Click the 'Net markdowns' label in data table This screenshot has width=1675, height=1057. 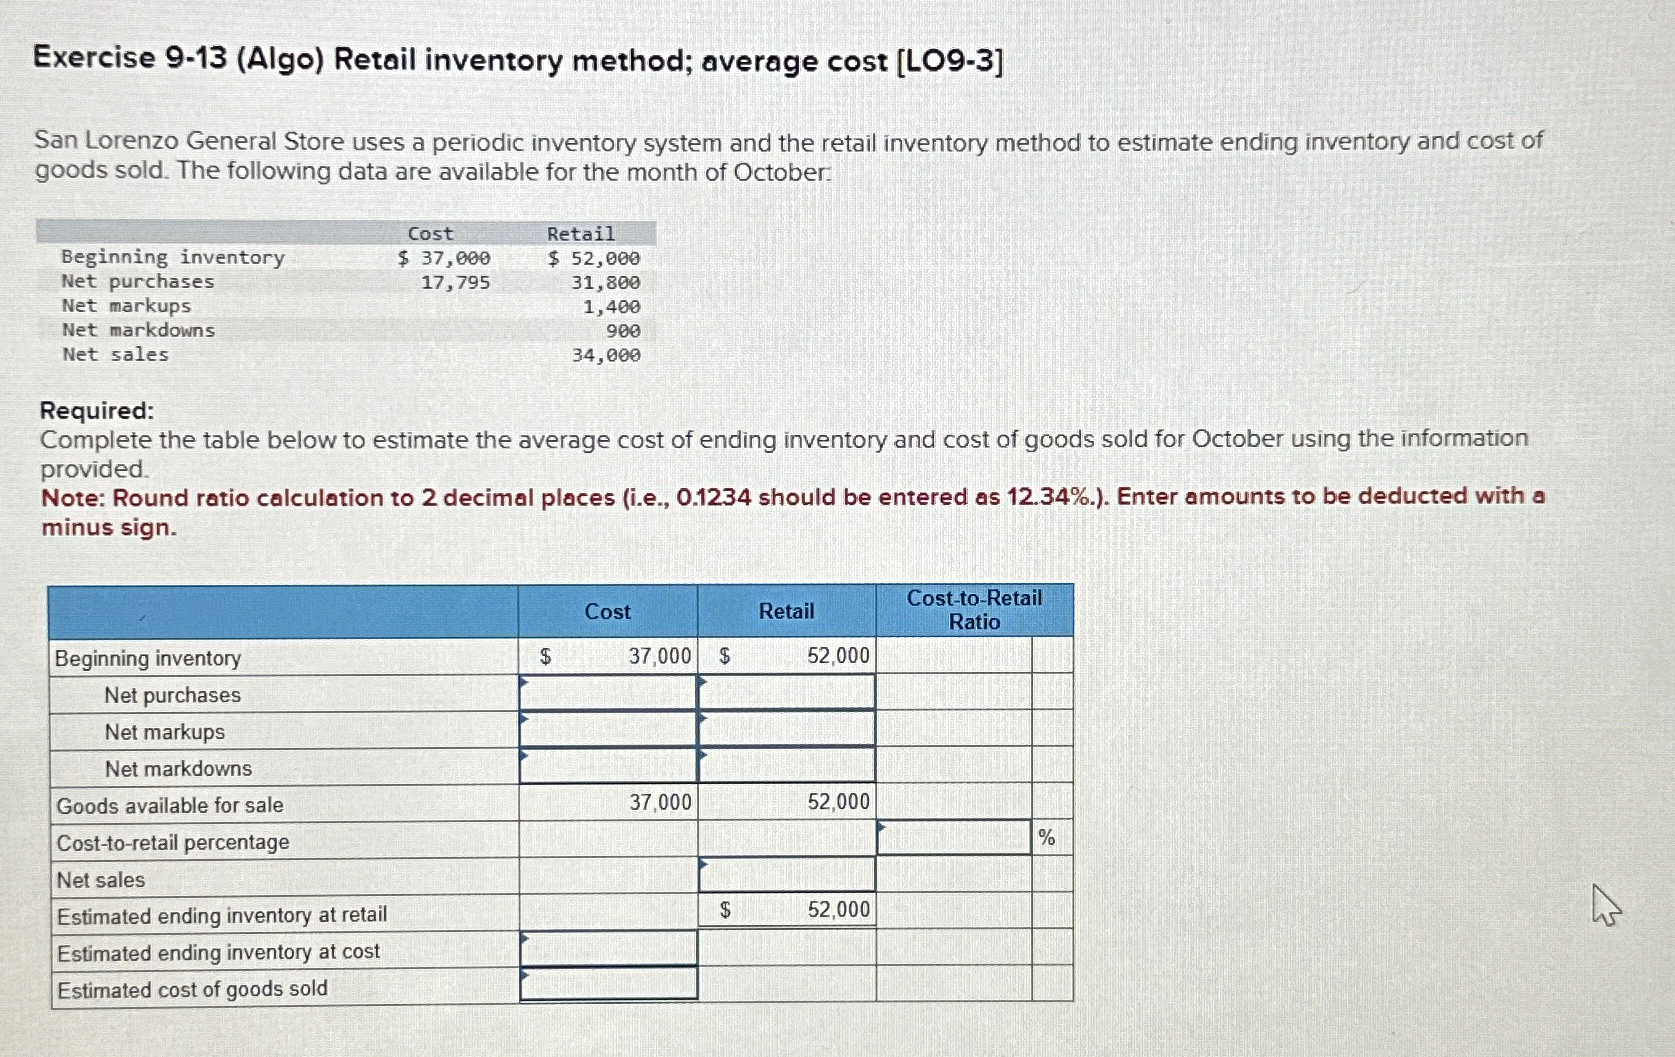[138, 330]
